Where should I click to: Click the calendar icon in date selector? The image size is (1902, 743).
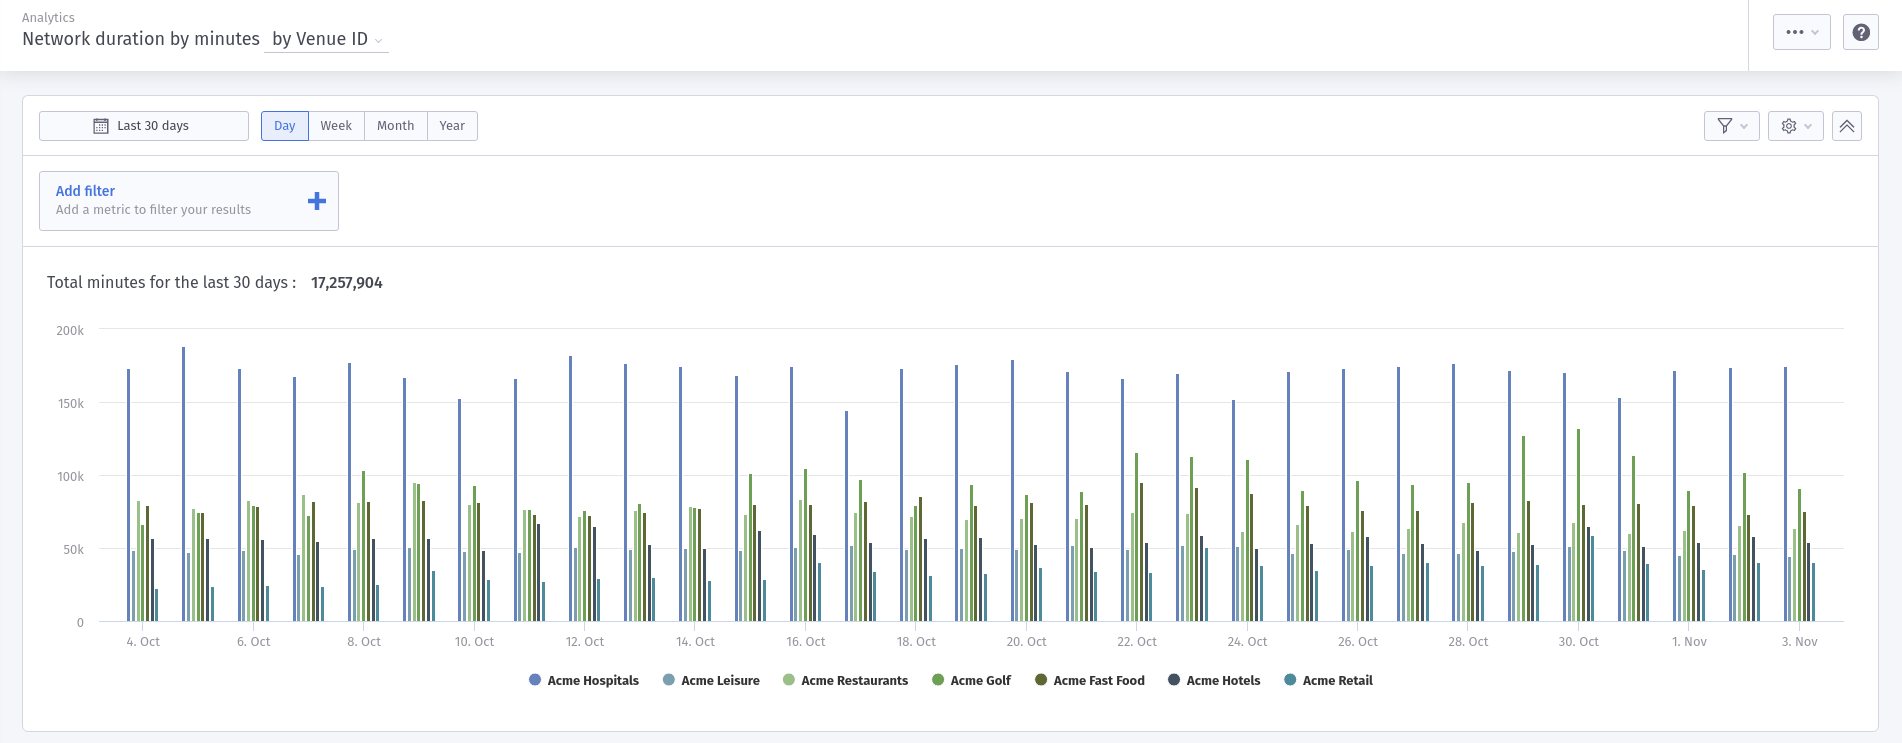(x=101, y=126)
